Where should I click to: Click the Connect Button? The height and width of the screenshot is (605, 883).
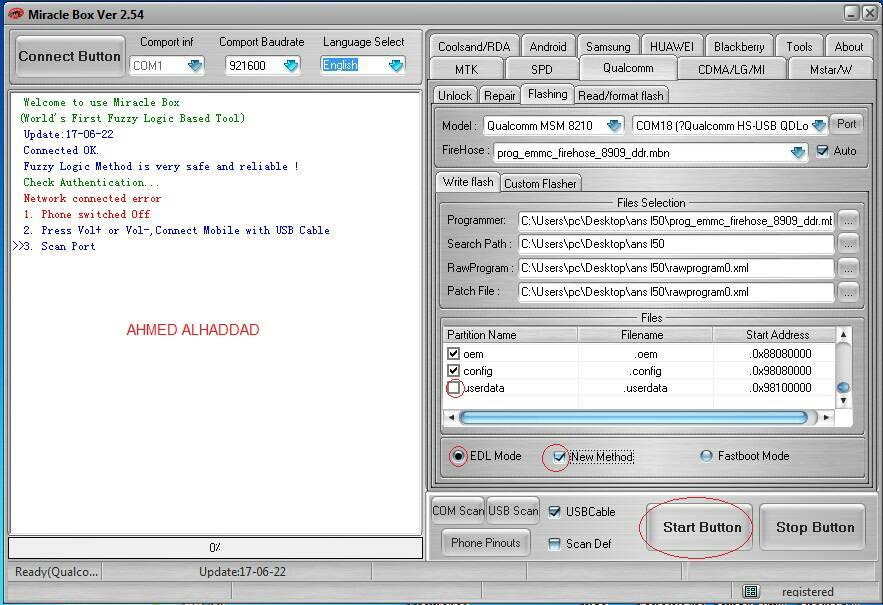tap(69, 56)
